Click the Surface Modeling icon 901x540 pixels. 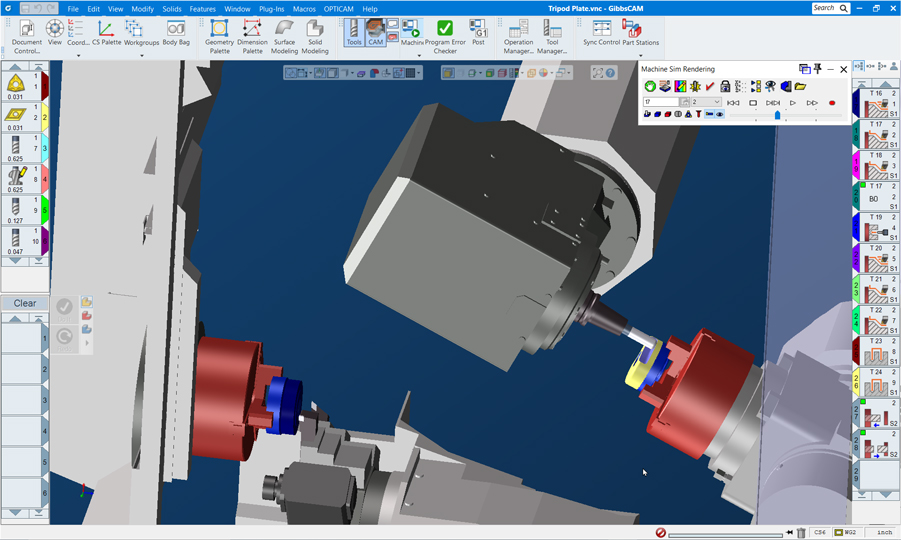[285, 35]
